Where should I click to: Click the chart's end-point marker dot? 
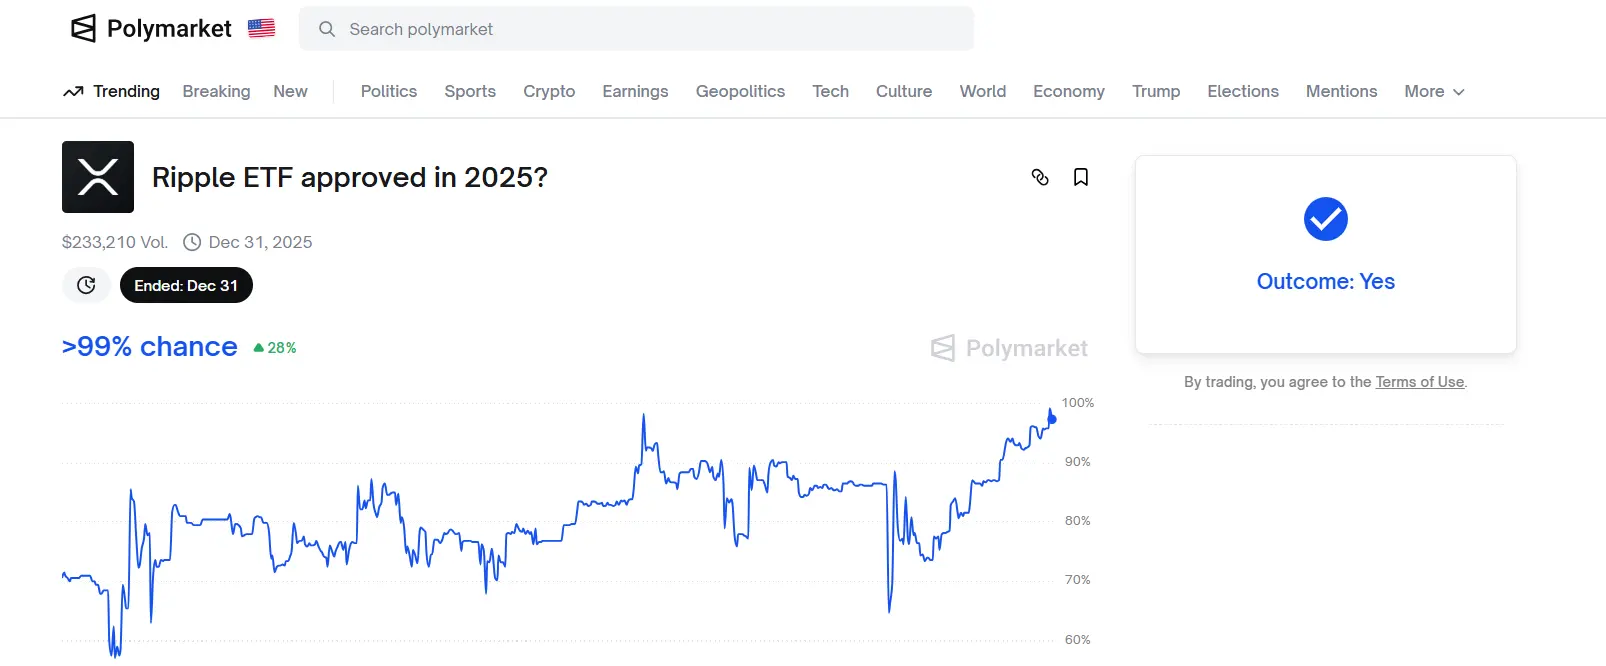(x=1052, y=419)
